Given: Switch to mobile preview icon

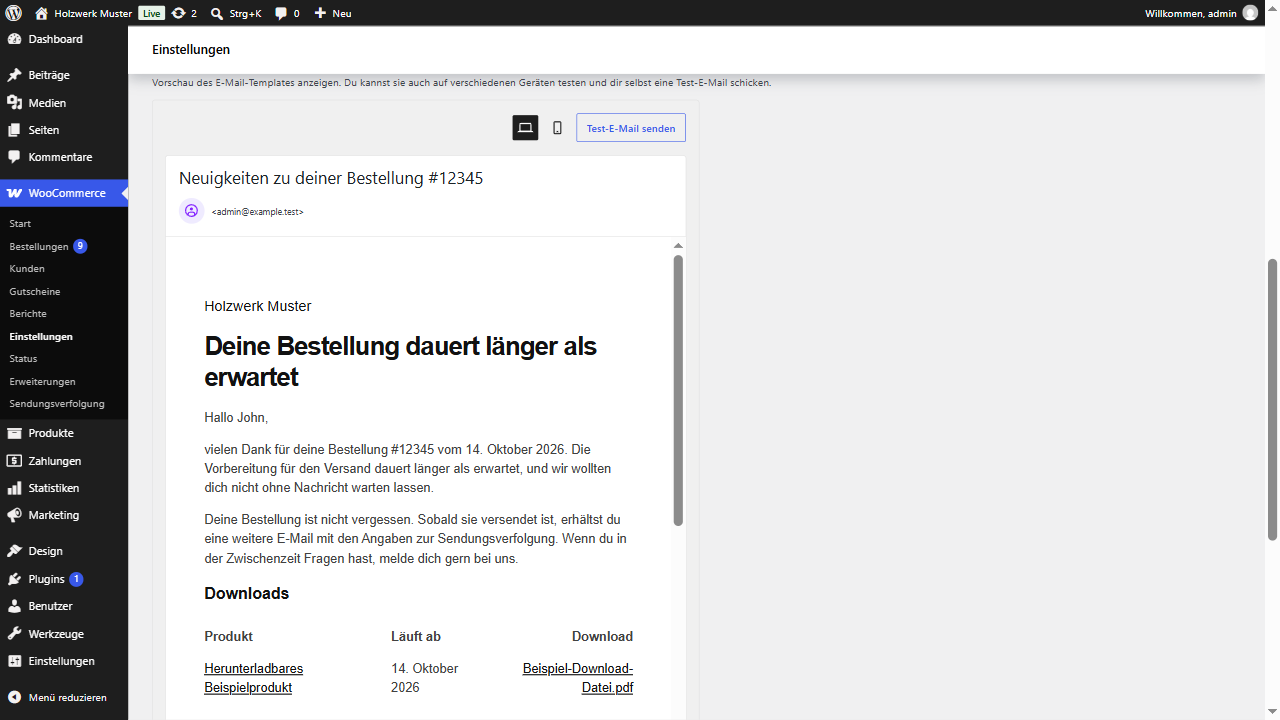Looking at the screenshot, I should click(557, 128).
